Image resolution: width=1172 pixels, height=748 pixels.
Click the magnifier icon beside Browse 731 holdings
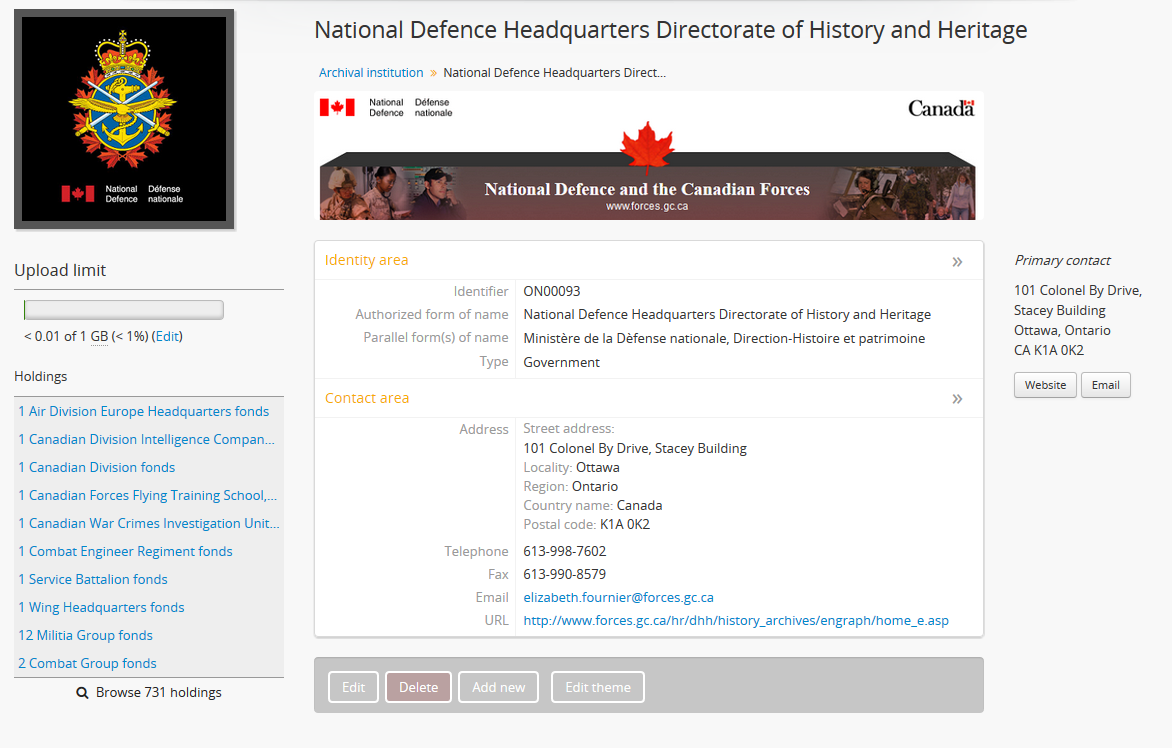pyautogui.click(x=83, y=693)
